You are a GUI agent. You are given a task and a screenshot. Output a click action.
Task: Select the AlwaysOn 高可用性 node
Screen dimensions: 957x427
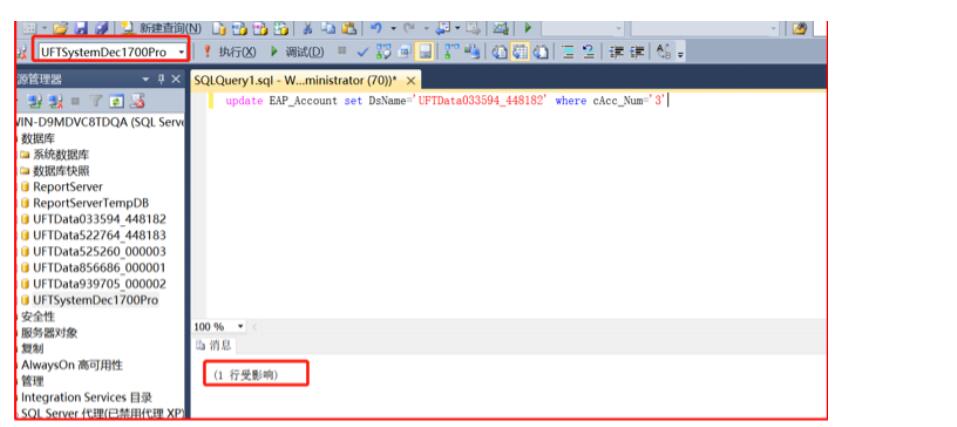pos(72,365)
